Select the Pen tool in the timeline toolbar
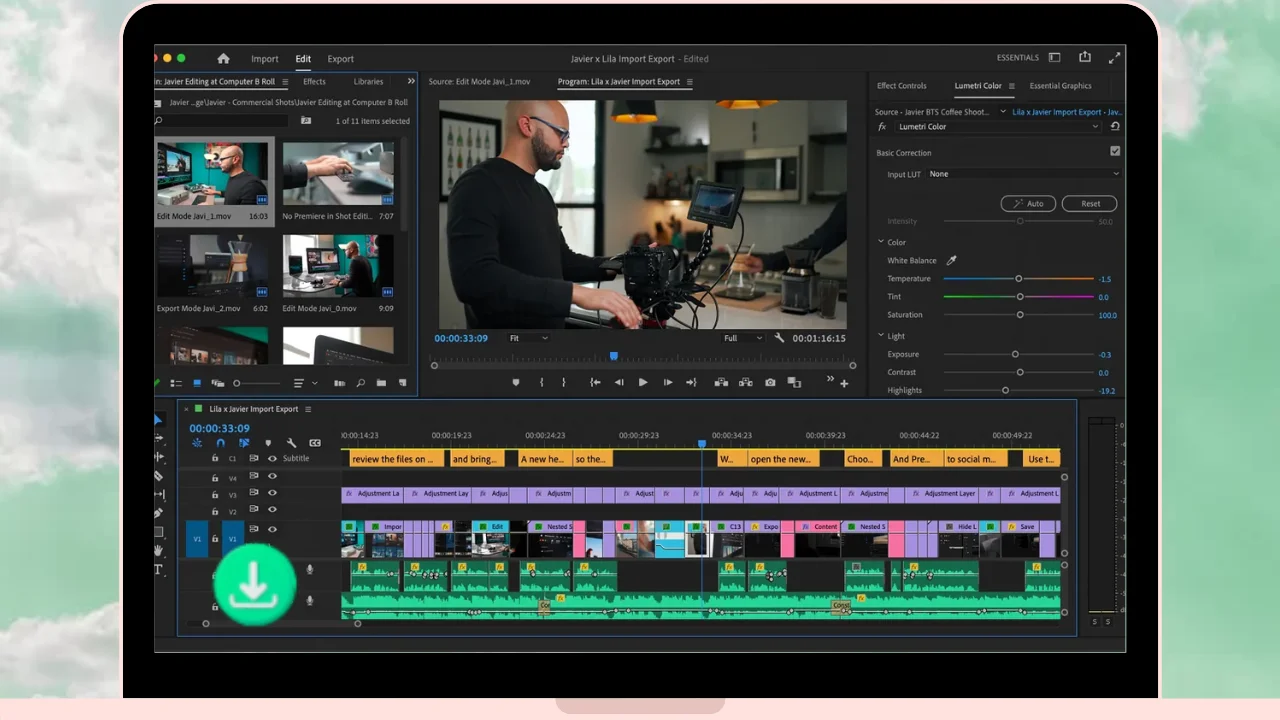The height and width of the screenshot is (720, 1280). 158,513
